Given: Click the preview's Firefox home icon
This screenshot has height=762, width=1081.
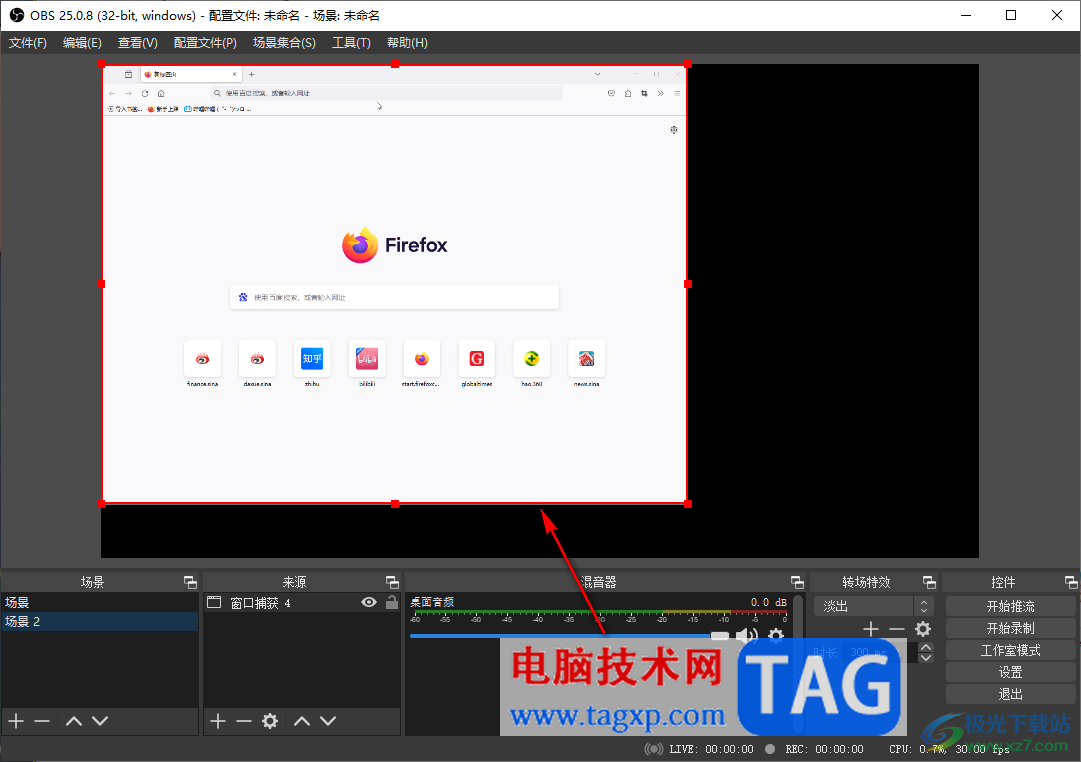Looking at the screenshot, I should 161,93.
